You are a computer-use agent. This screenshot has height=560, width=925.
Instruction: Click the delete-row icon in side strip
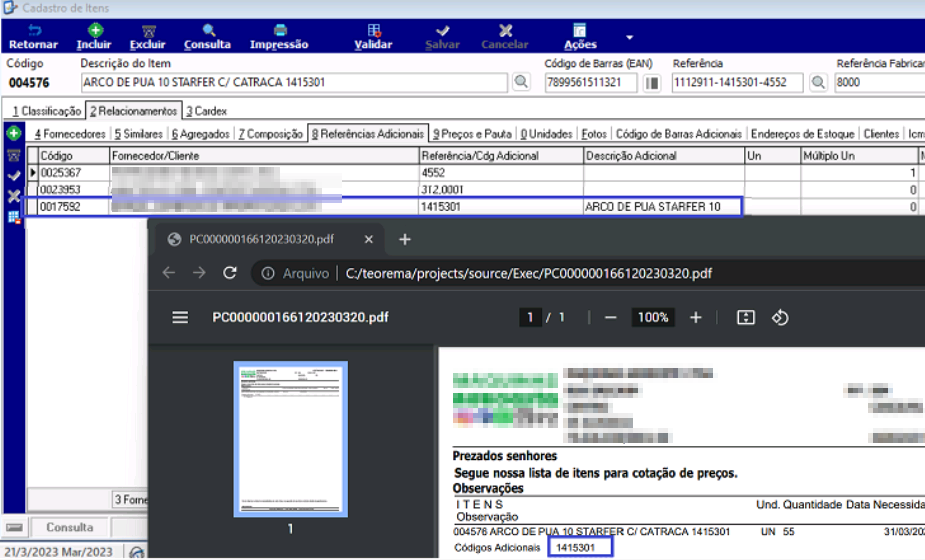click(x=14, y=155)
